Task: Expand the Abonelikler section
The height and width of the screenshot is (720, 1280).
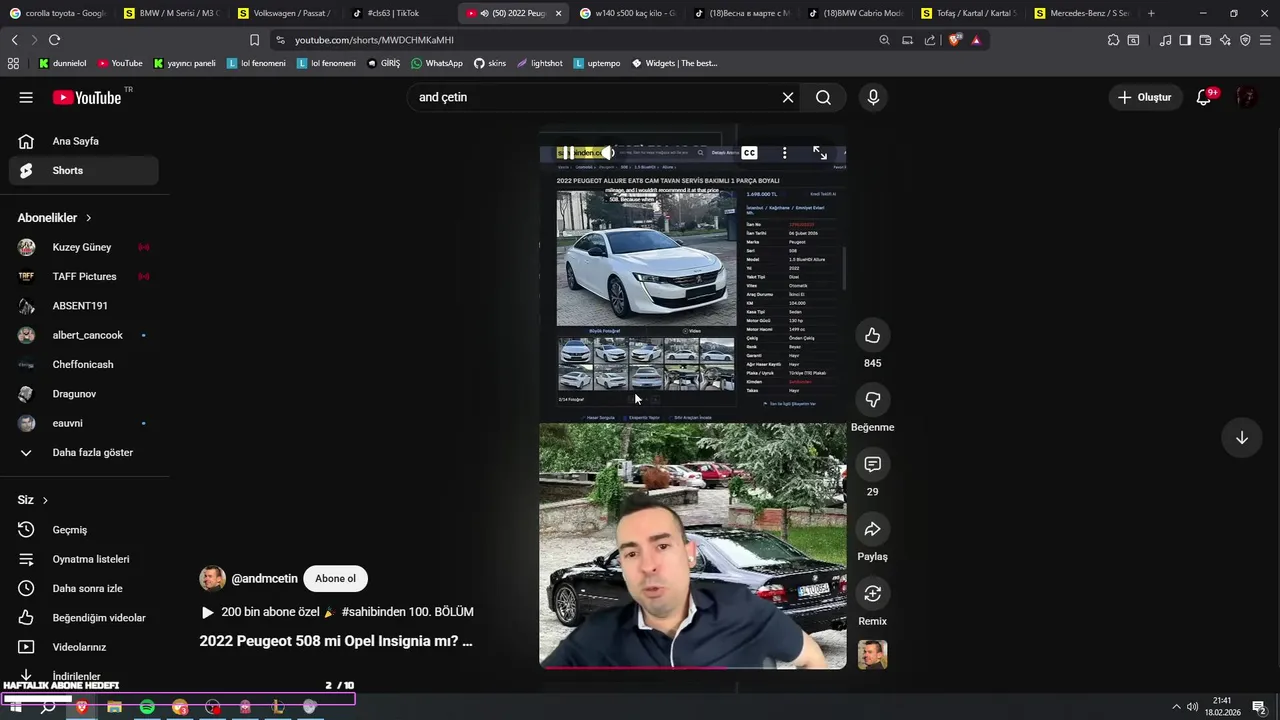Action: click(55, 218)
